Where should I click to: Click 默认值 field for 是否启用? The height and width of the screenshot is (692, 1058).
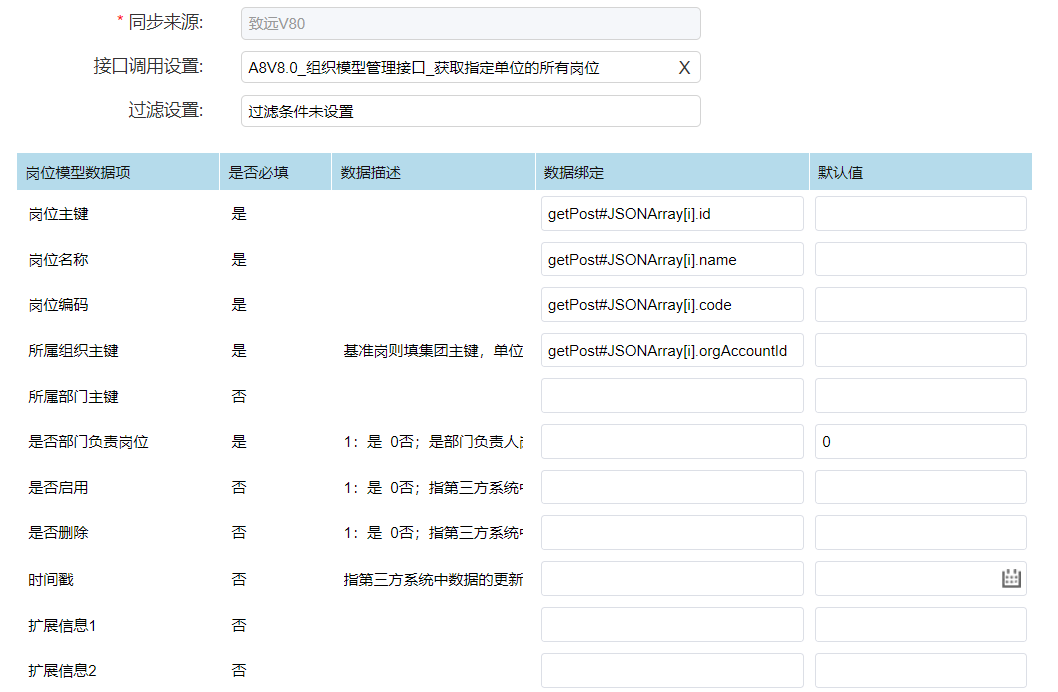[920, 487]
